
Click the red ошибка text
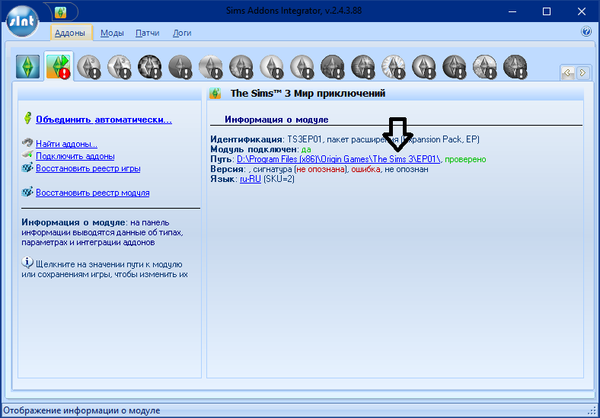pyautogui.click(x=366, y=169)
